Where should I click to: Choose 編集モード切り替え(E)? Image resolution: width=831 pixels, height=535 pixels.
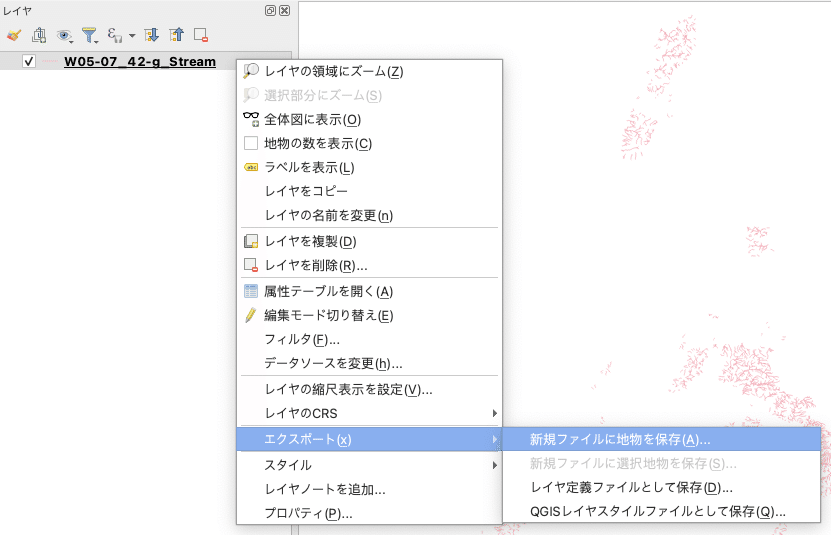(369, 315)
